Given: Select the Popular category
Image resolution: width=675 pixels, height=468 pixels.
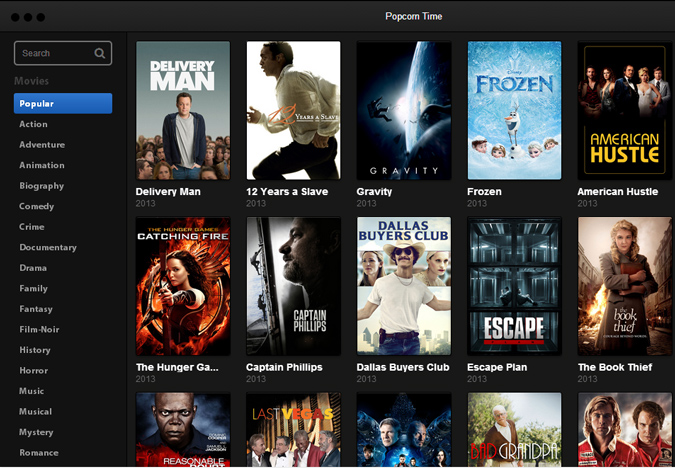Looking at the screenshot, I should 63,104.
